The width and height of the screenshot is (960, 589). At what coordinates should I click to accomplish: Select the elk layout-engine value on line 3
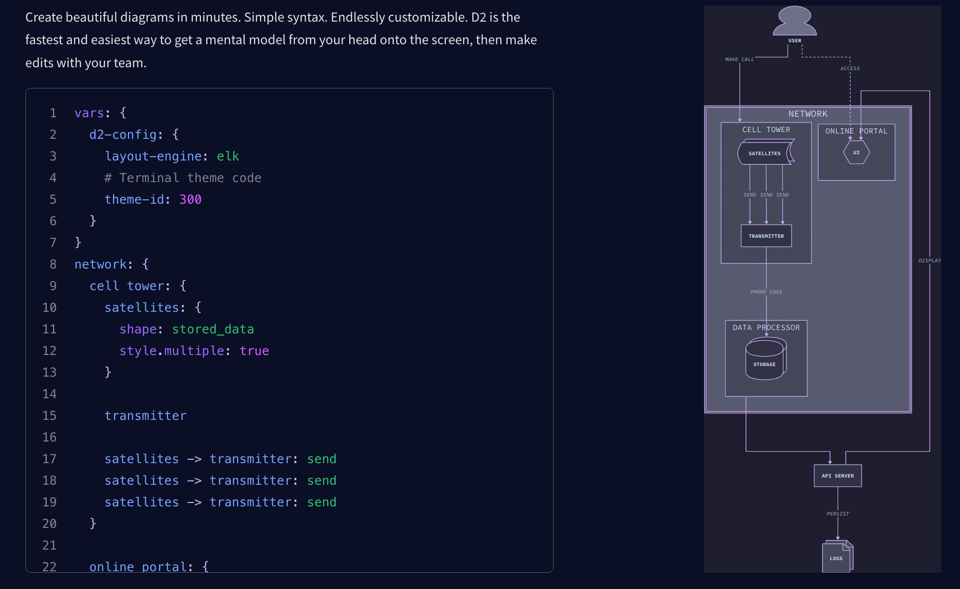click(227, 156)
